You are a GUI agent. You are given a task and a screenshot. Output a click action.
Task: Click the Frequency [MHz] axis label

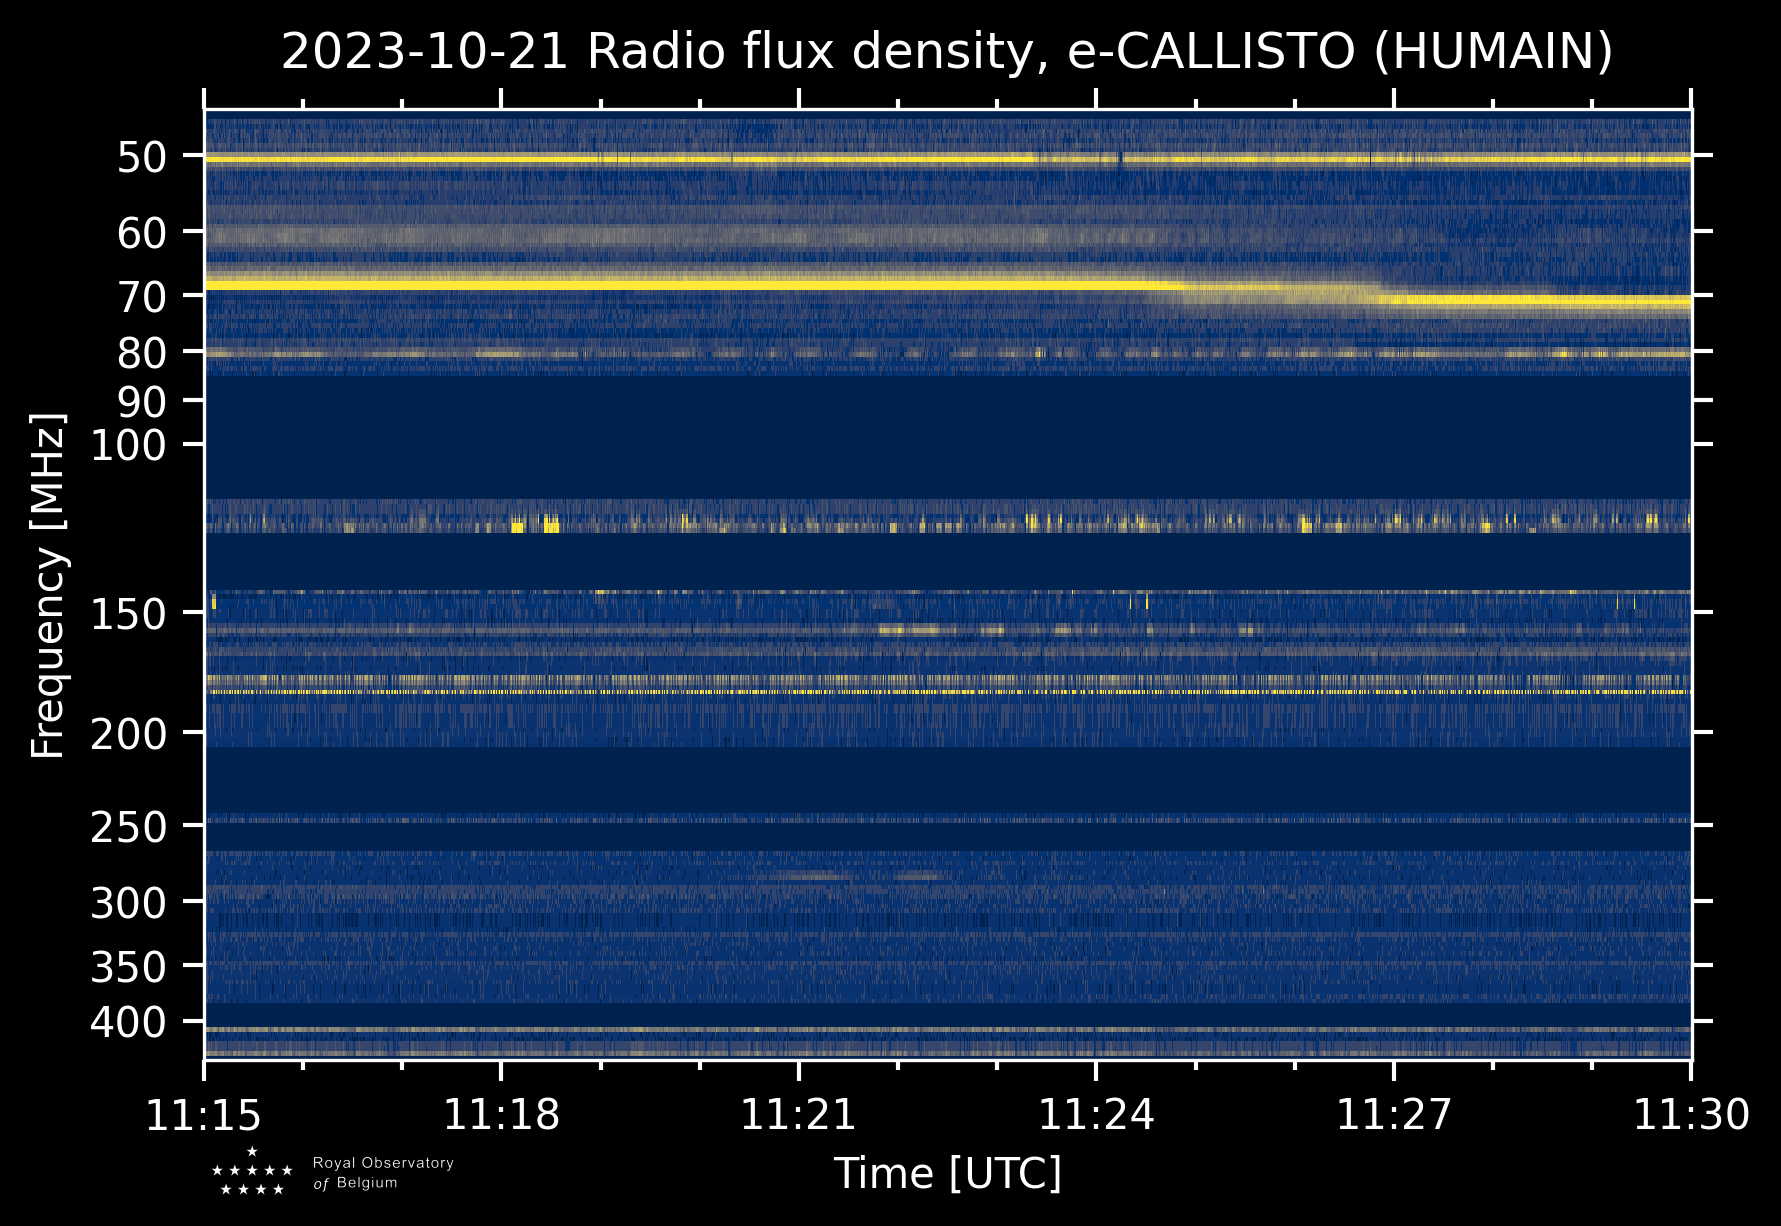pos(48,586)
